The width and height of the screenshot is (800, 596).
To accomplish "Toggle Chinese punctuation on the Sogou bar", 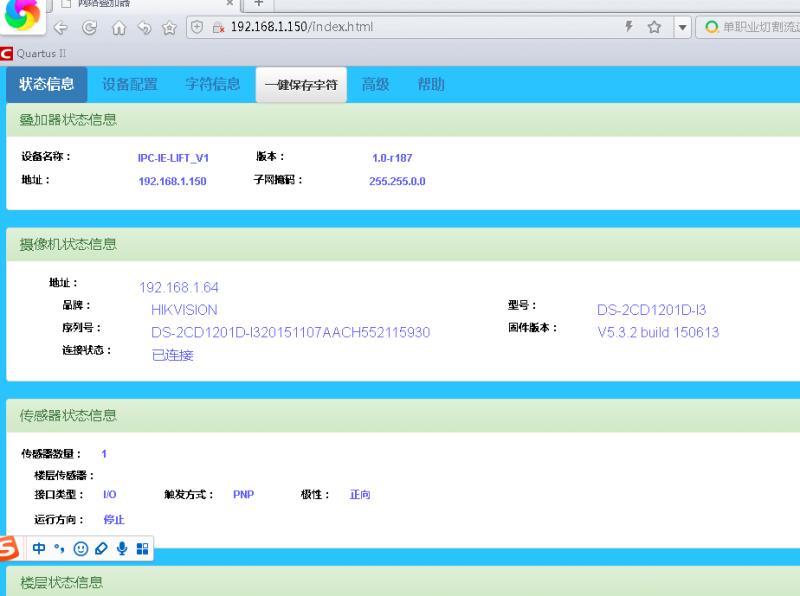I will pyautogui.click(x=58, y=548).
